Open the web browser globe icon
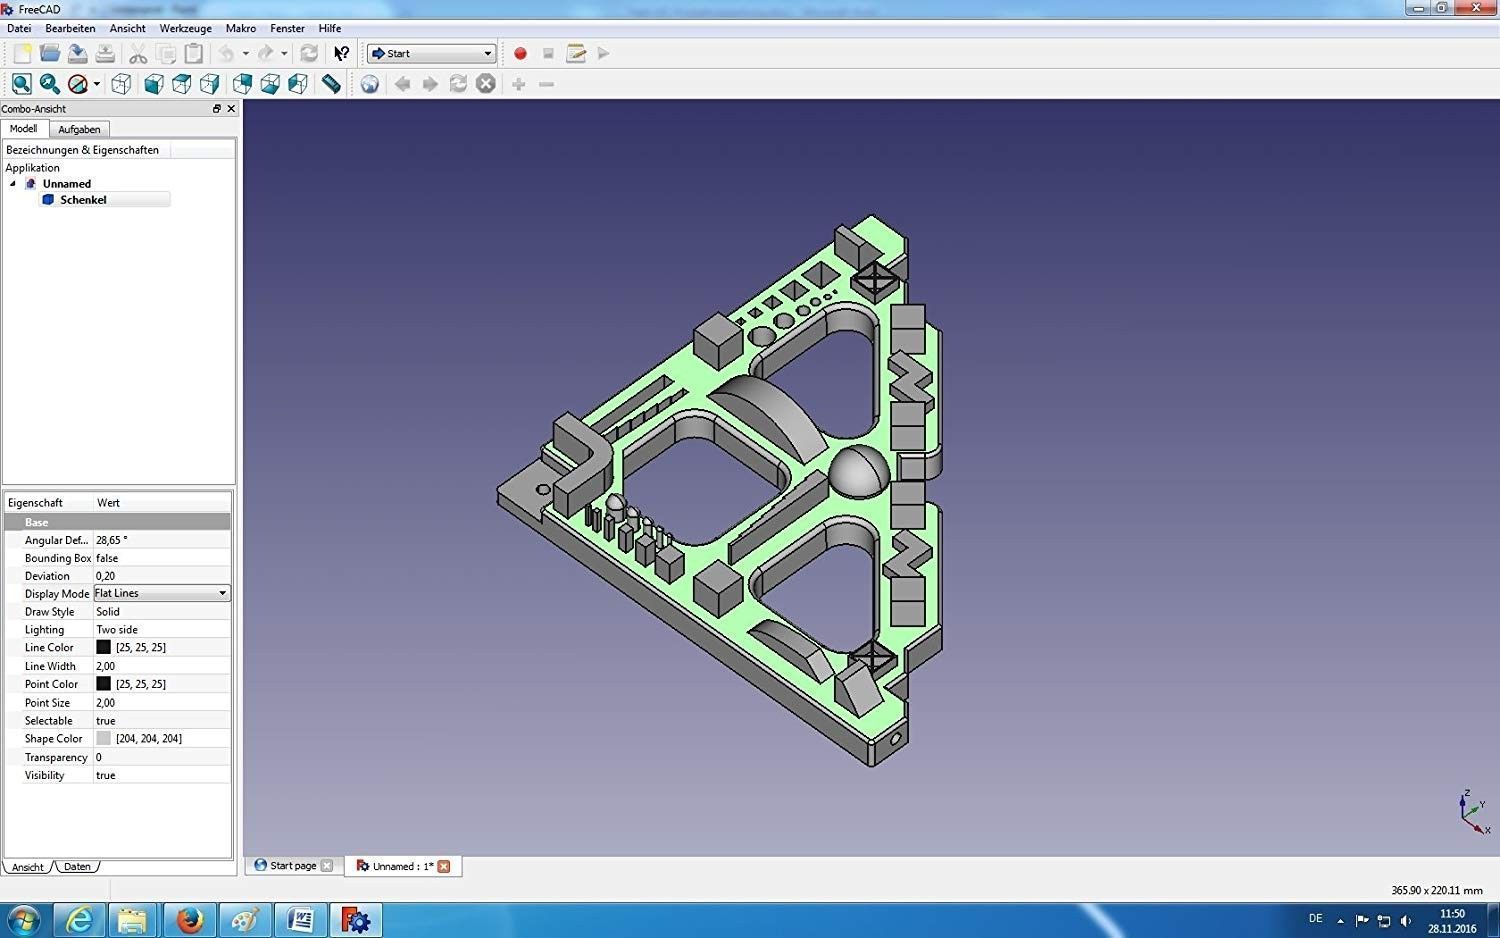 pos(370,85)
